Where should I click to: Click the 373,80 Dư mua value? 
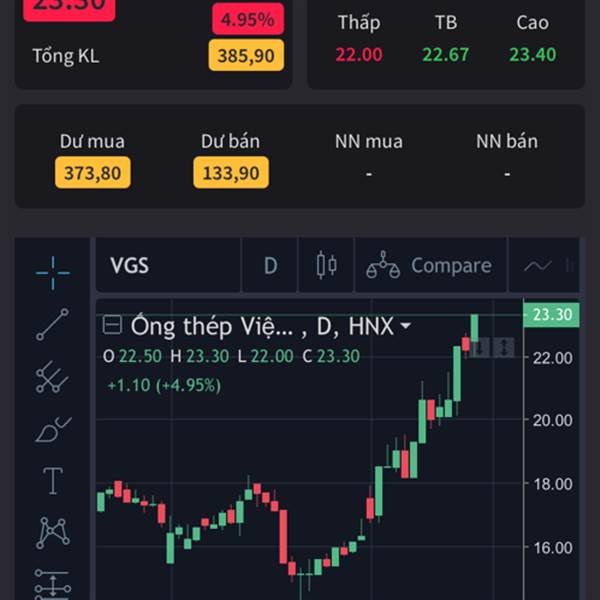point(93,173)
